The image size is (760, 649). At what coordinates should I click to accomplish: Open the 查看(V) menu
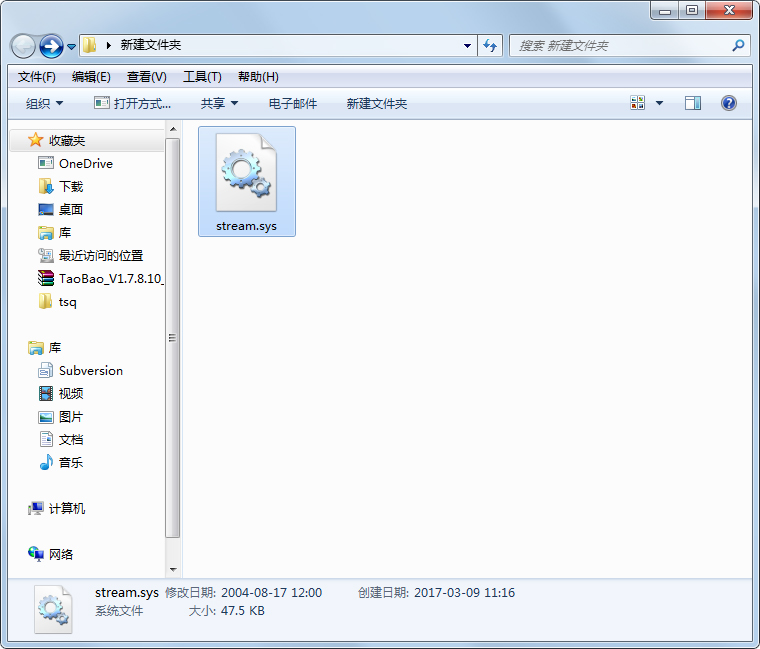(146, 77)
